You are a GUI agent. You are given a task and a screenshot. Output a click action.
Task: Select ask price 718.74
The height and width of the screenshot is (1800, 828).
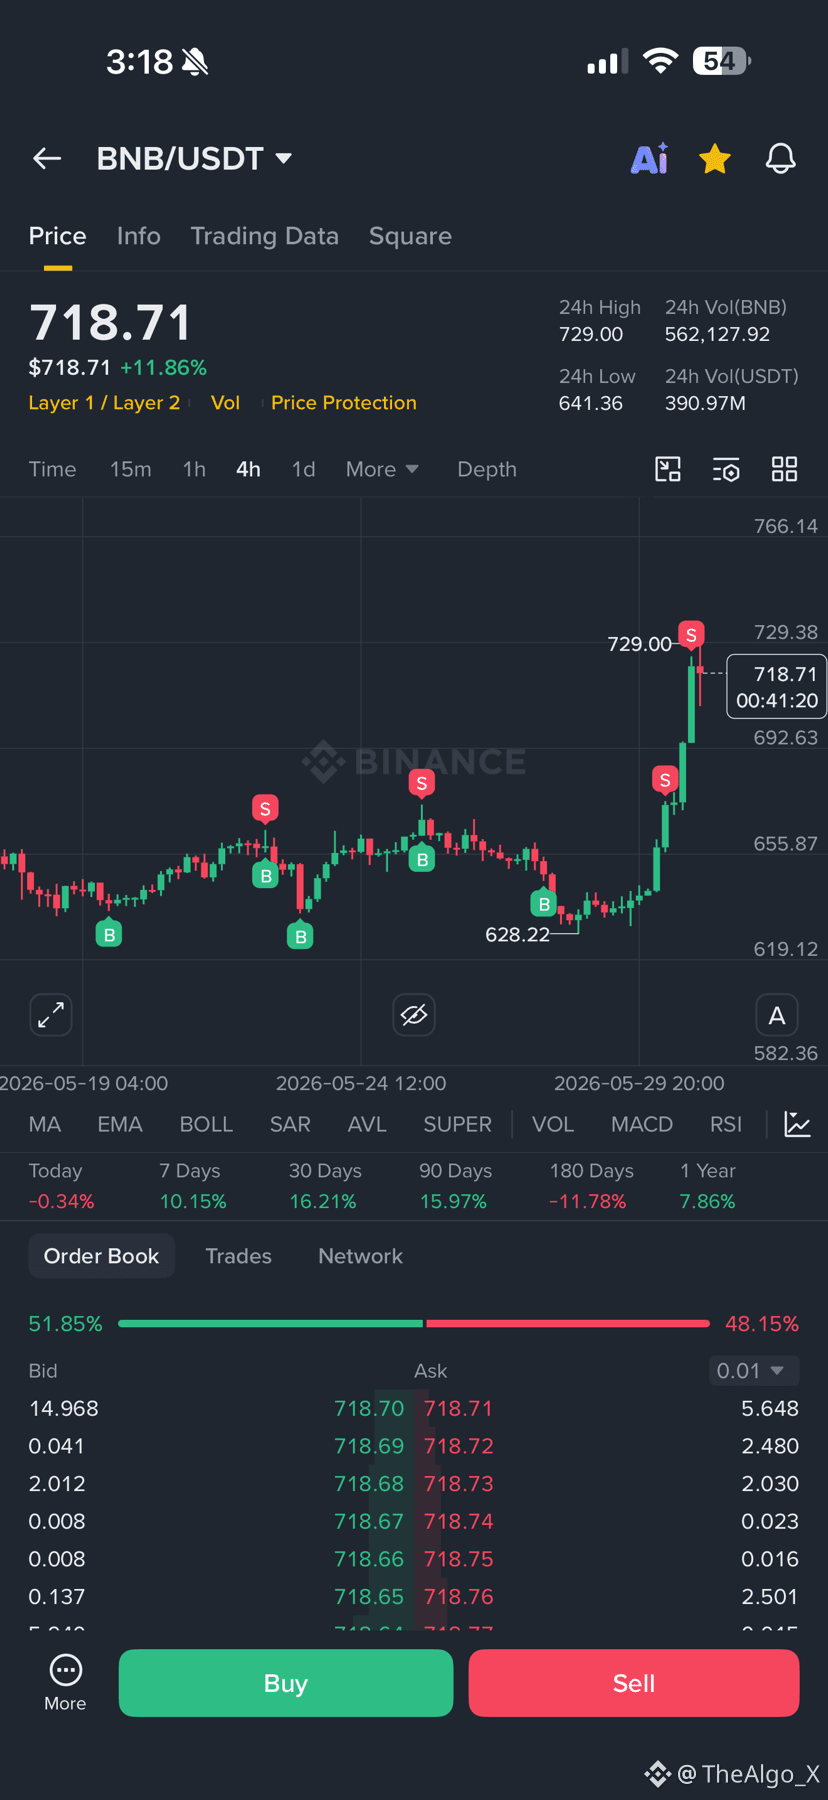click(x=458, y=1521)
